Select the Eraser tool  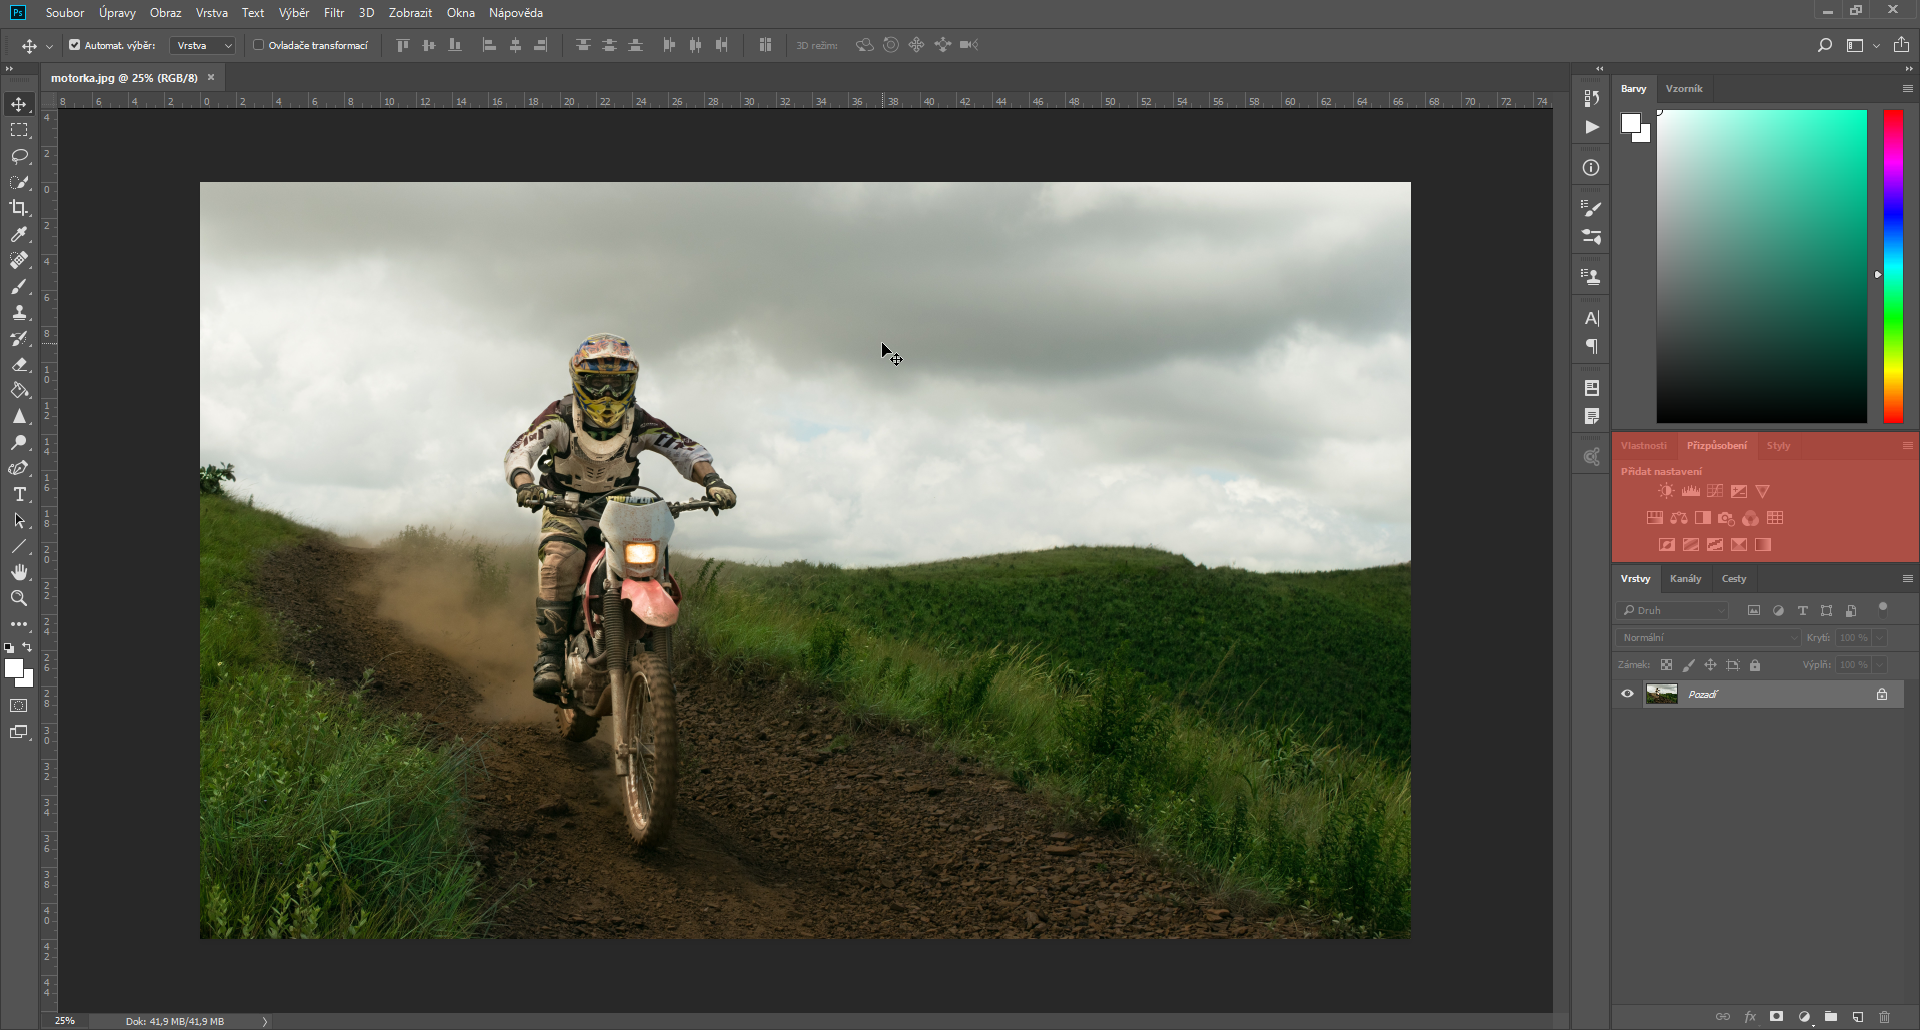pyautogui.click(x=19, y=365)
